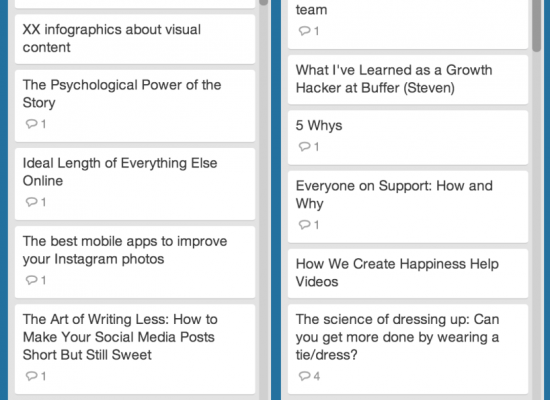Open Everyone on Support: How and Why card

408,207
